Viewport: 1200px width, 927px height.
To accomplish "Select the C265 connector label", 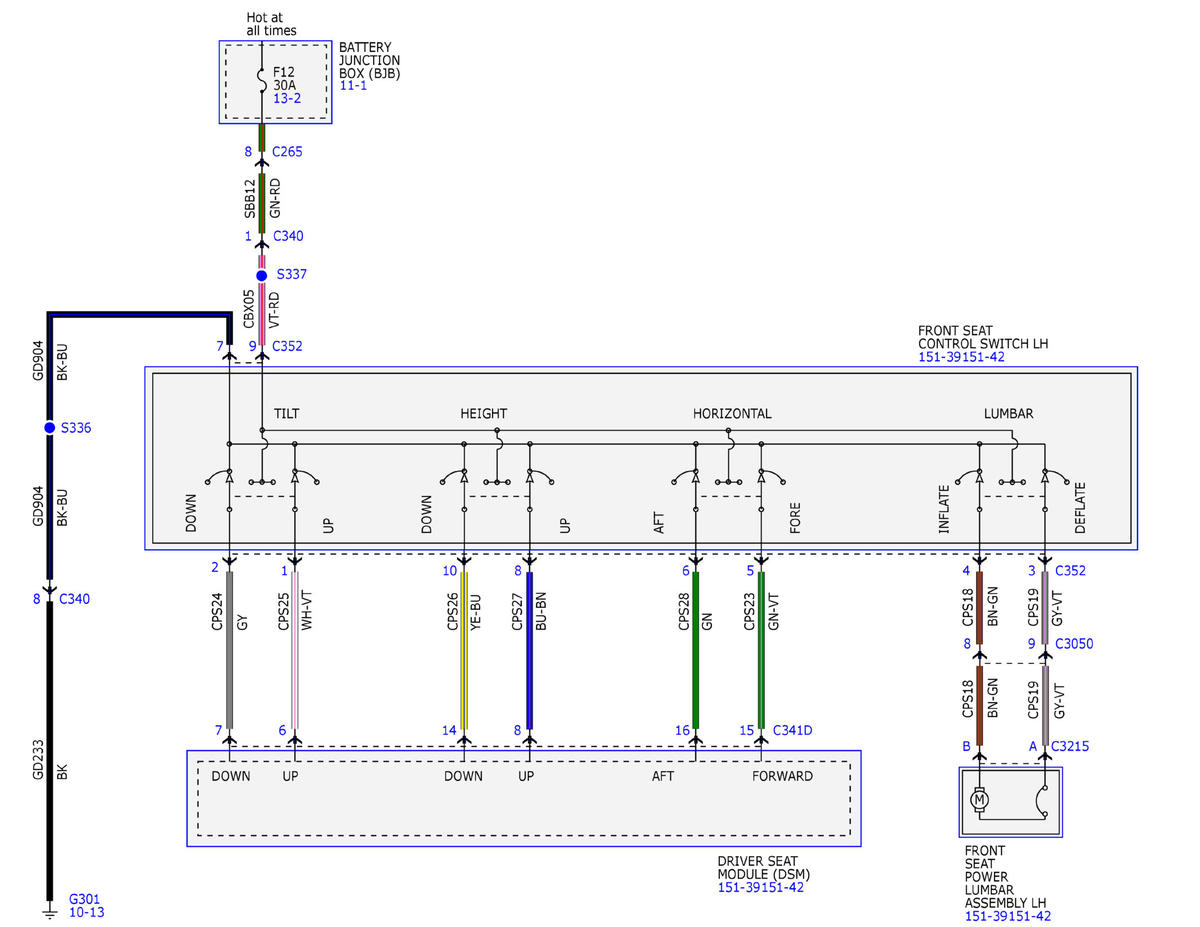I will point(287,152).
